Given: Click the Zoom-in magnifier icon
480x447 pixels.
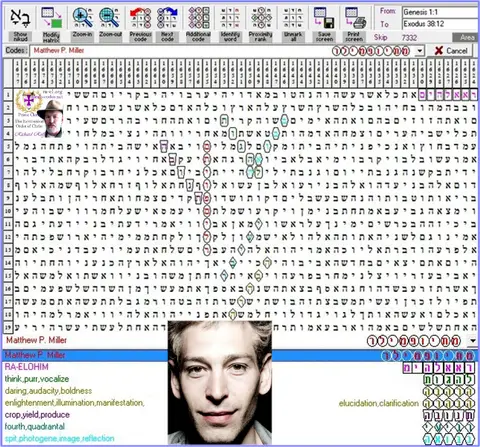Looking at the screenshot, I should pos(82,18).
